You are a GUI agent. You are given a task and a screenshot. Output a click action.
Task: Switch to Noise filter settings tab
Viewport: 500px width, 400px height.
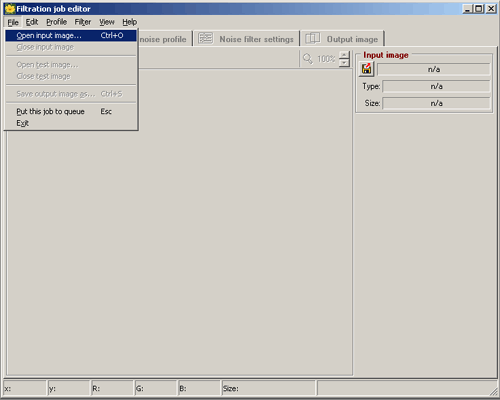click(246, 39)
